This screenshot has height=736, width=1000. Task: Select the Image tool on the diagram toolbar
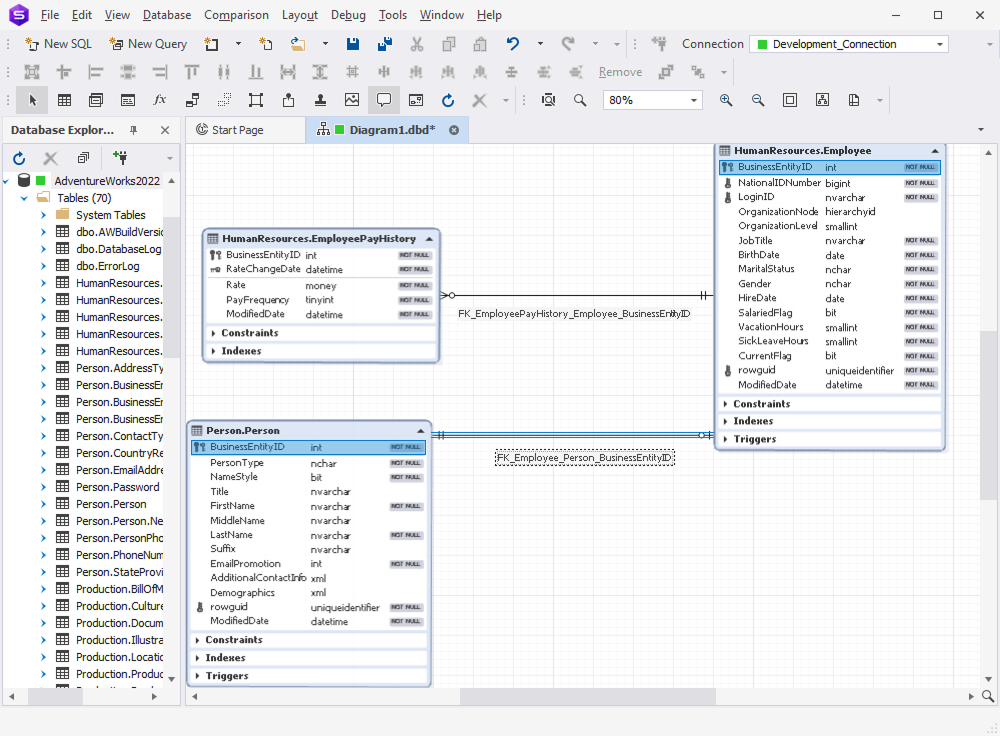point(352,100)
